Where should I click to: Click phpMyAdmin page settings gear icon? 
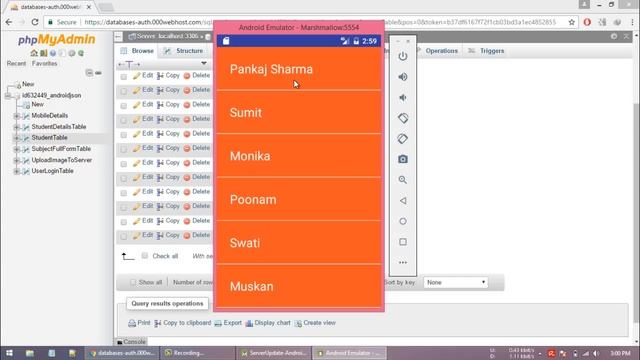[614, 36]
